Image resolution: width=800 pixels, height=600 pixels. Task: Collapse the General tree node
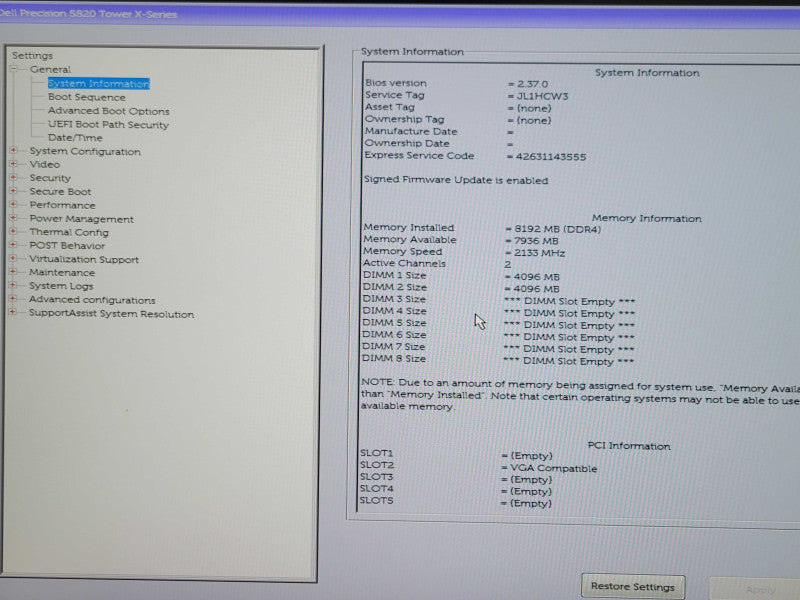[14, 69]
